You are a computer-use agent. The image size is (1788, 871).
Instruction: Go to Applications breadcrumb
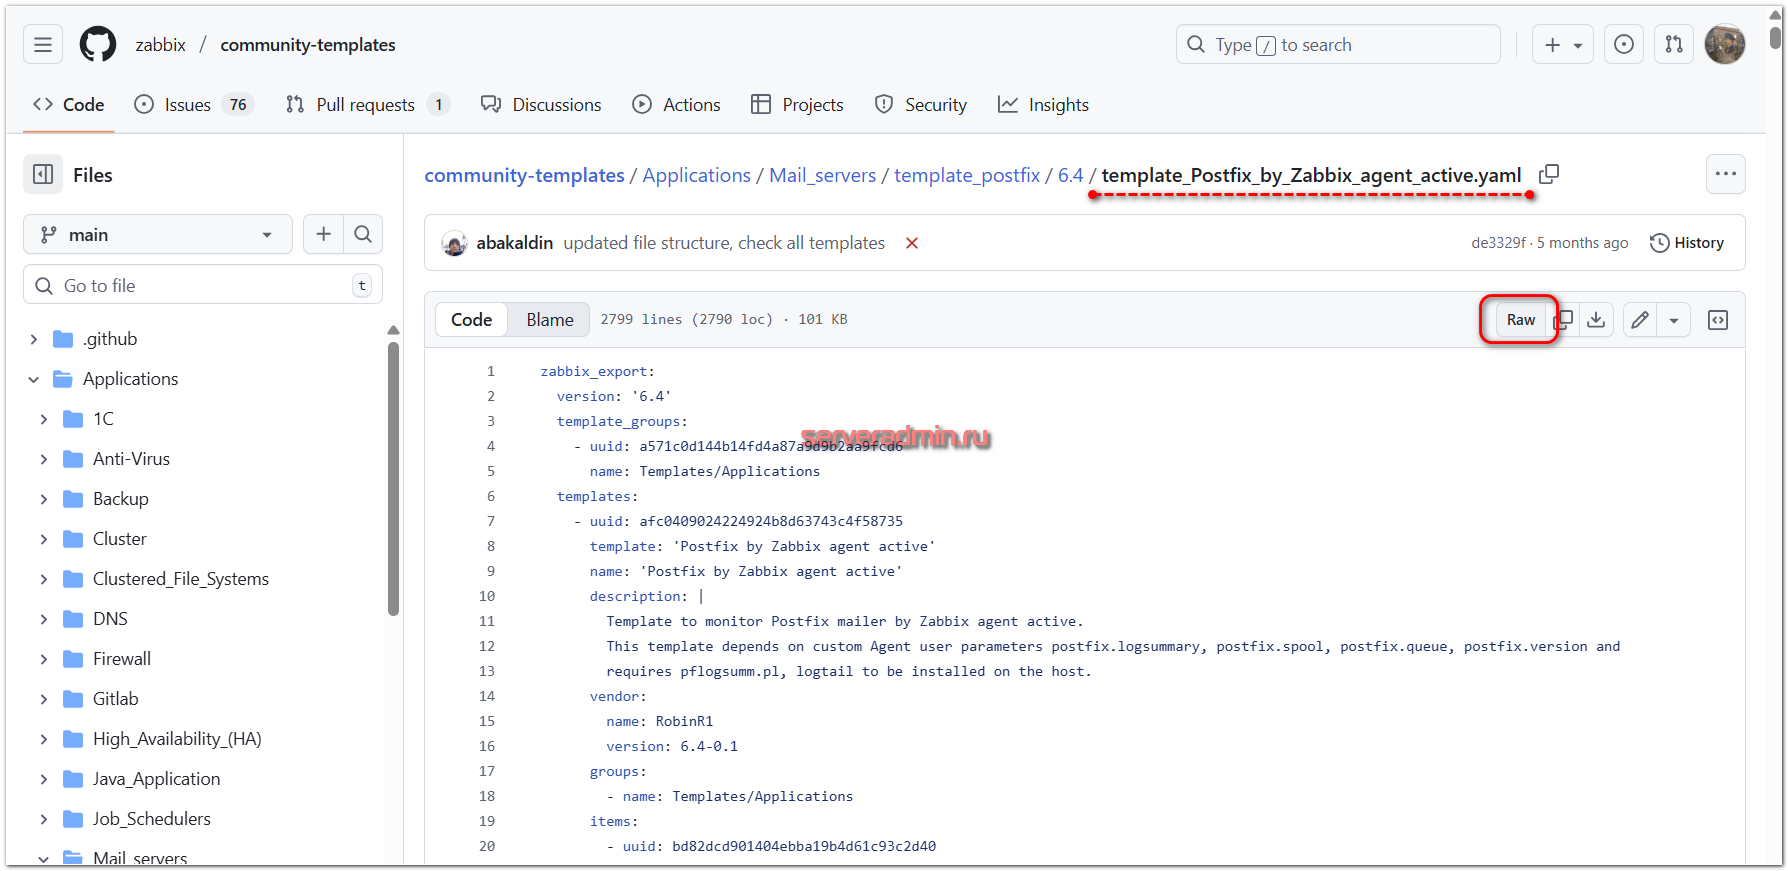tap(696, 175)
